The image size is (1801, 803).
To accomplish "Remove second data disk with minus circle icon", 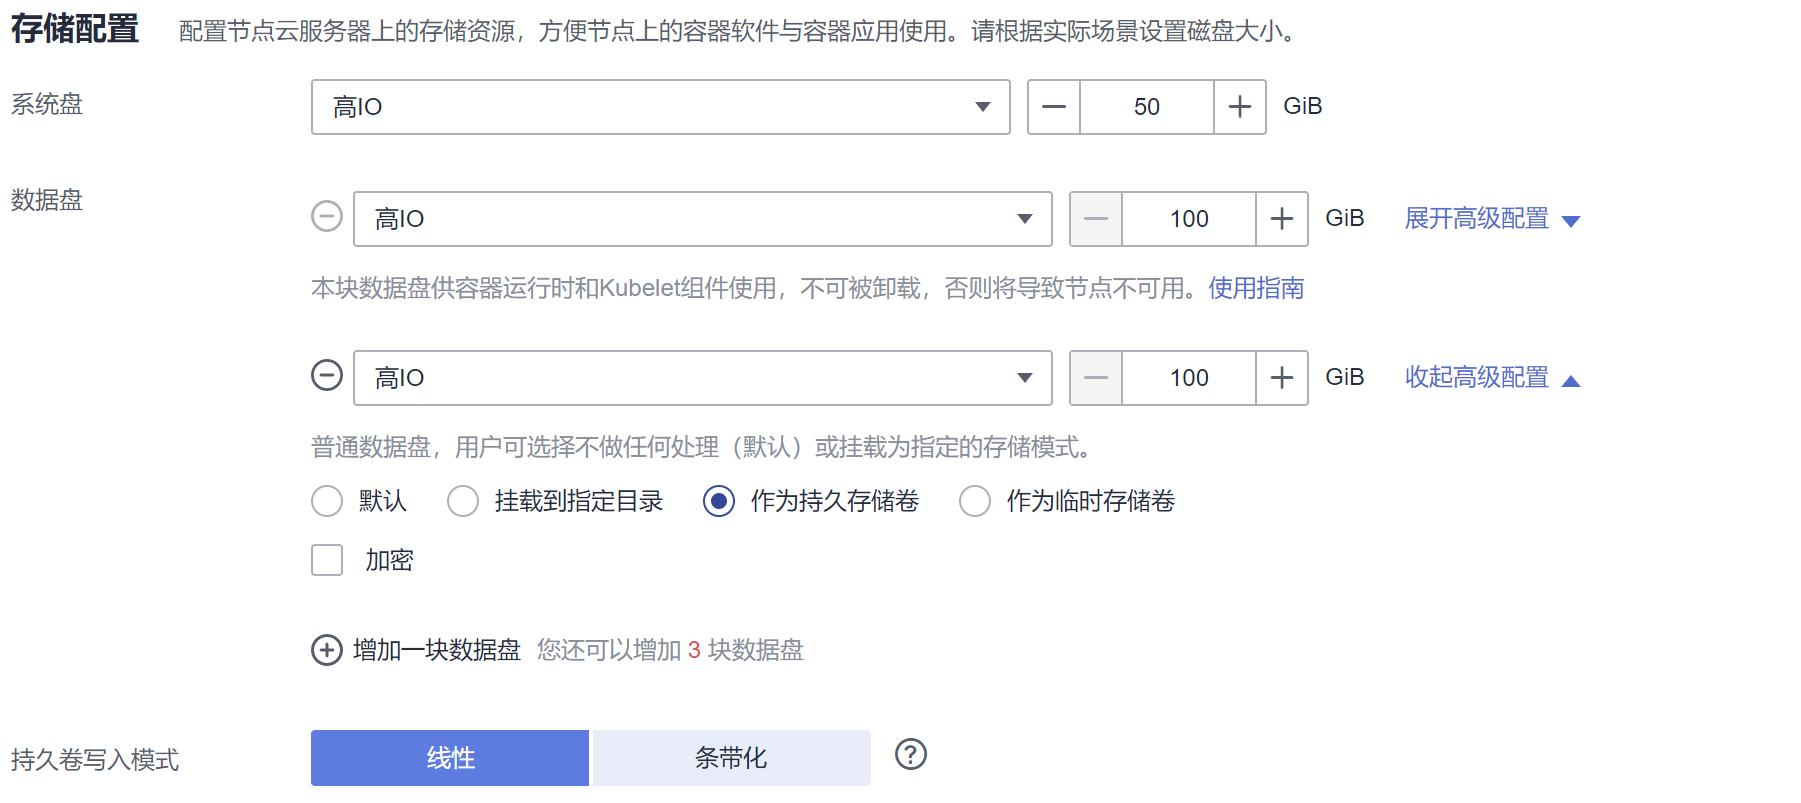I will (327, 375).
